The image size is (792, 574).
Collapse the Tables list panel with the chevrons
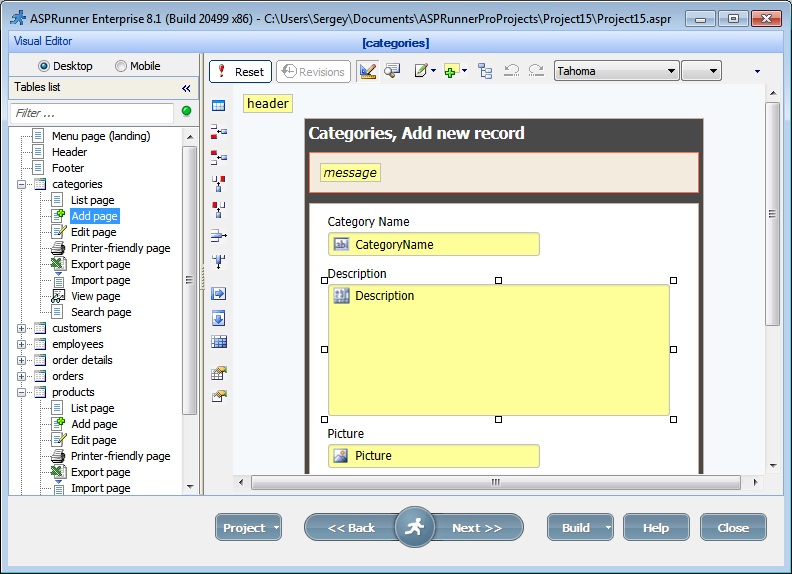[186, 88]
